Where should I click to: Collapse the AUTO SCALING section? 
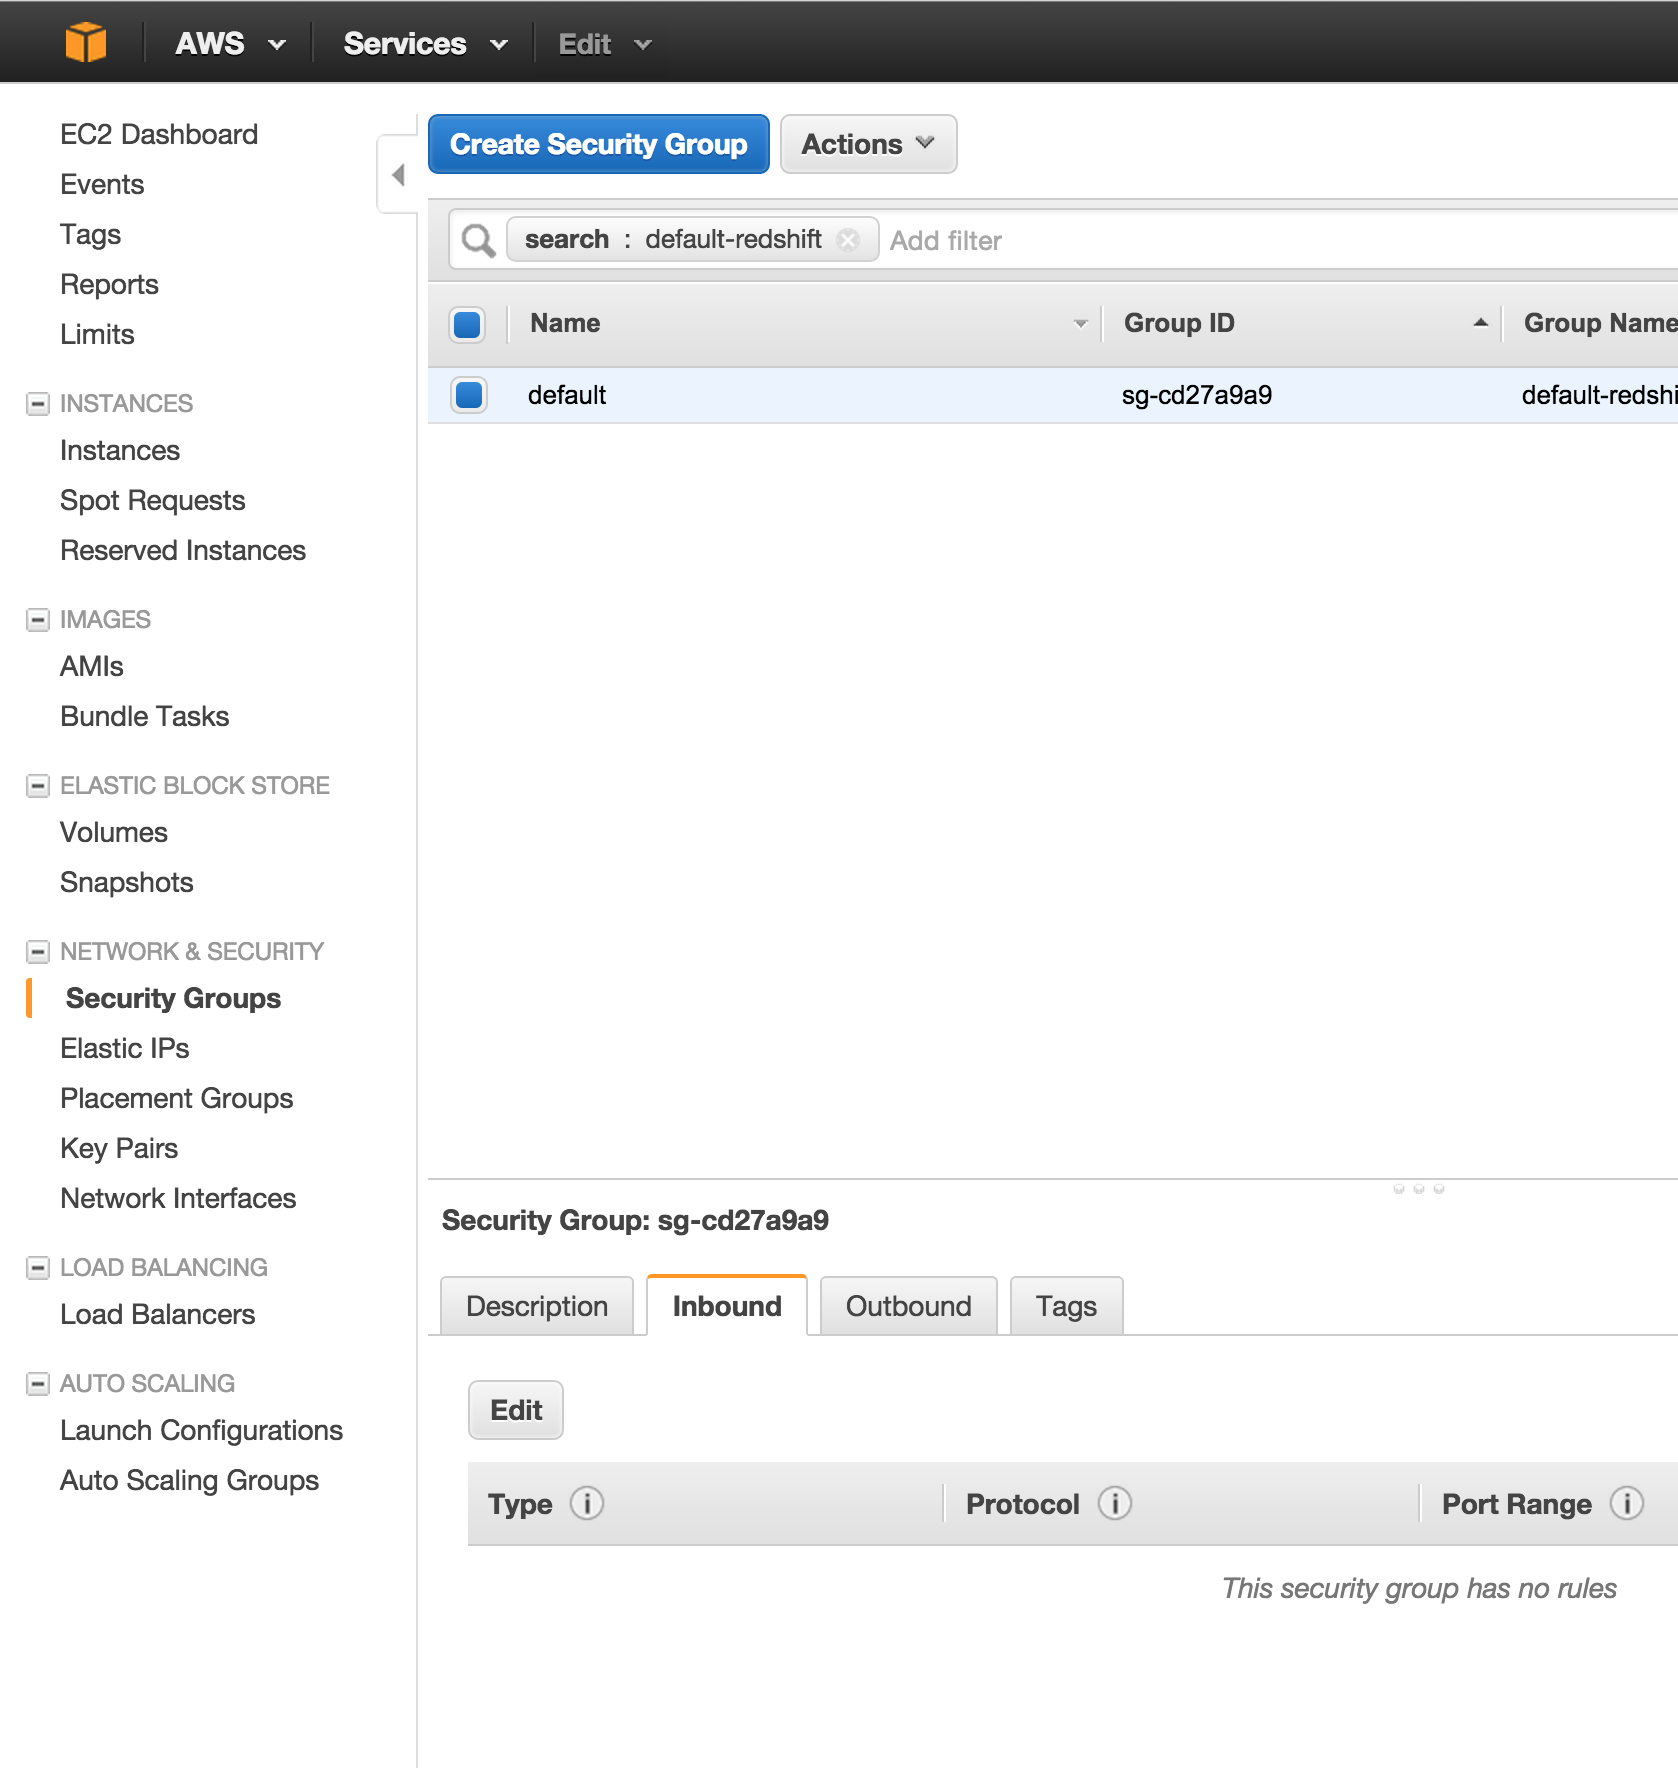point(38,1384)
